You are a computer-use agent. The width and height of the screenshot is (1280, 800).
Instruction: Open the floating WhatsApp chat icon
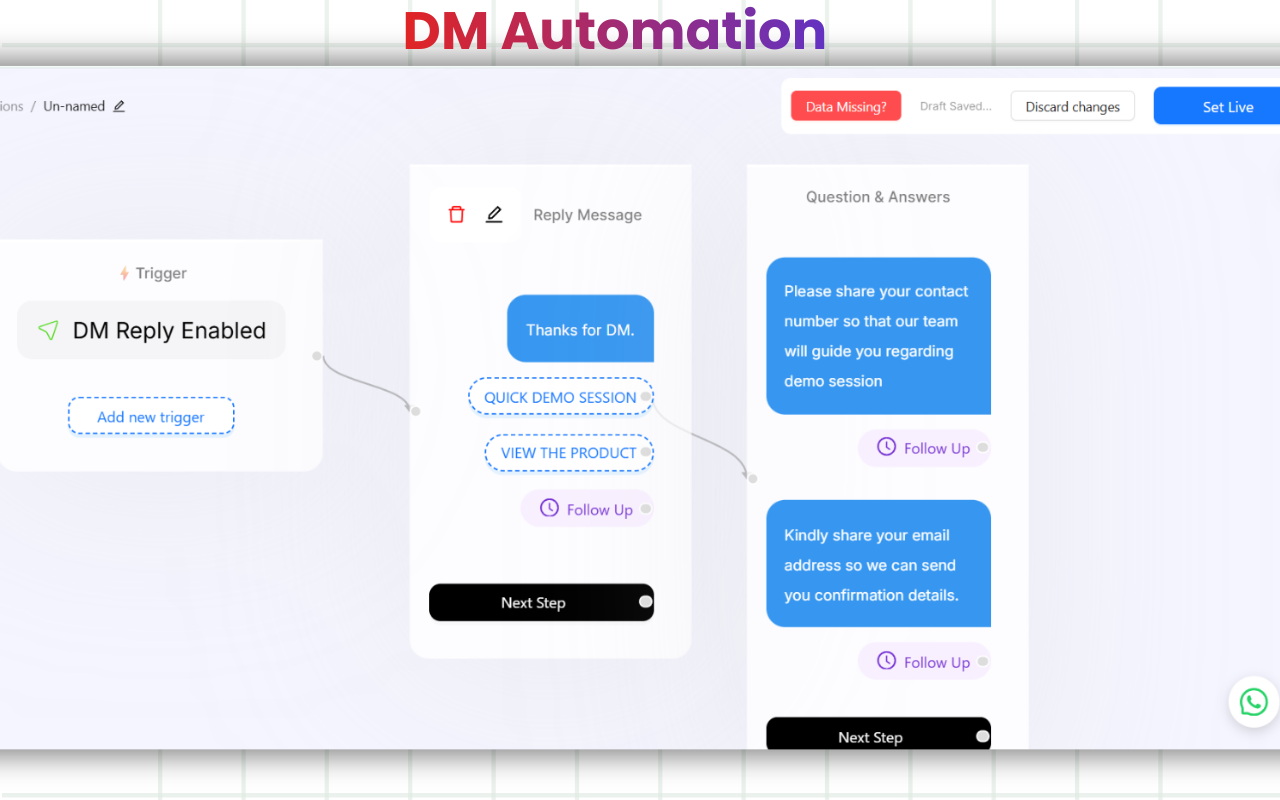[x=1253, y=701]
